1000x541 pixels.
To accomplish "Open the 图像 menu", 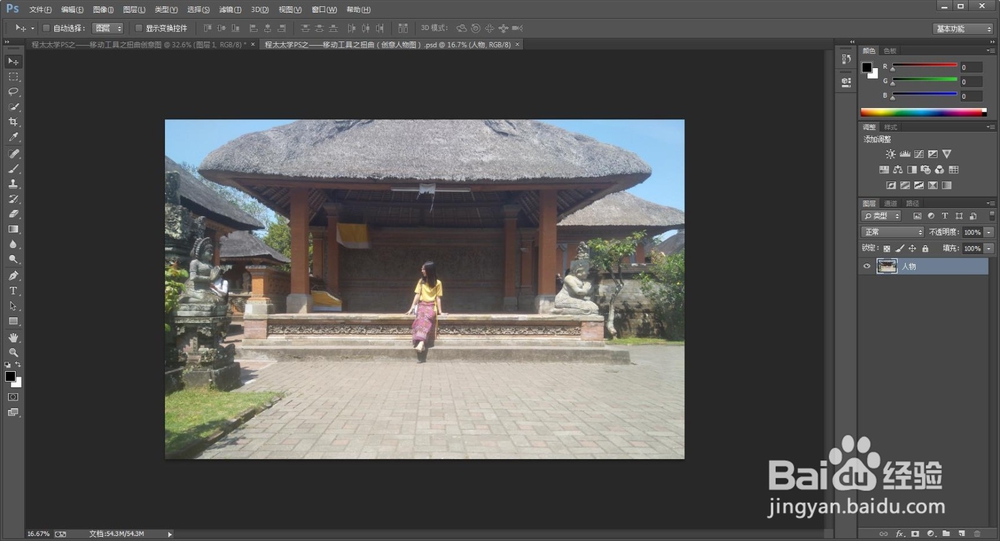I will (103, 10).
